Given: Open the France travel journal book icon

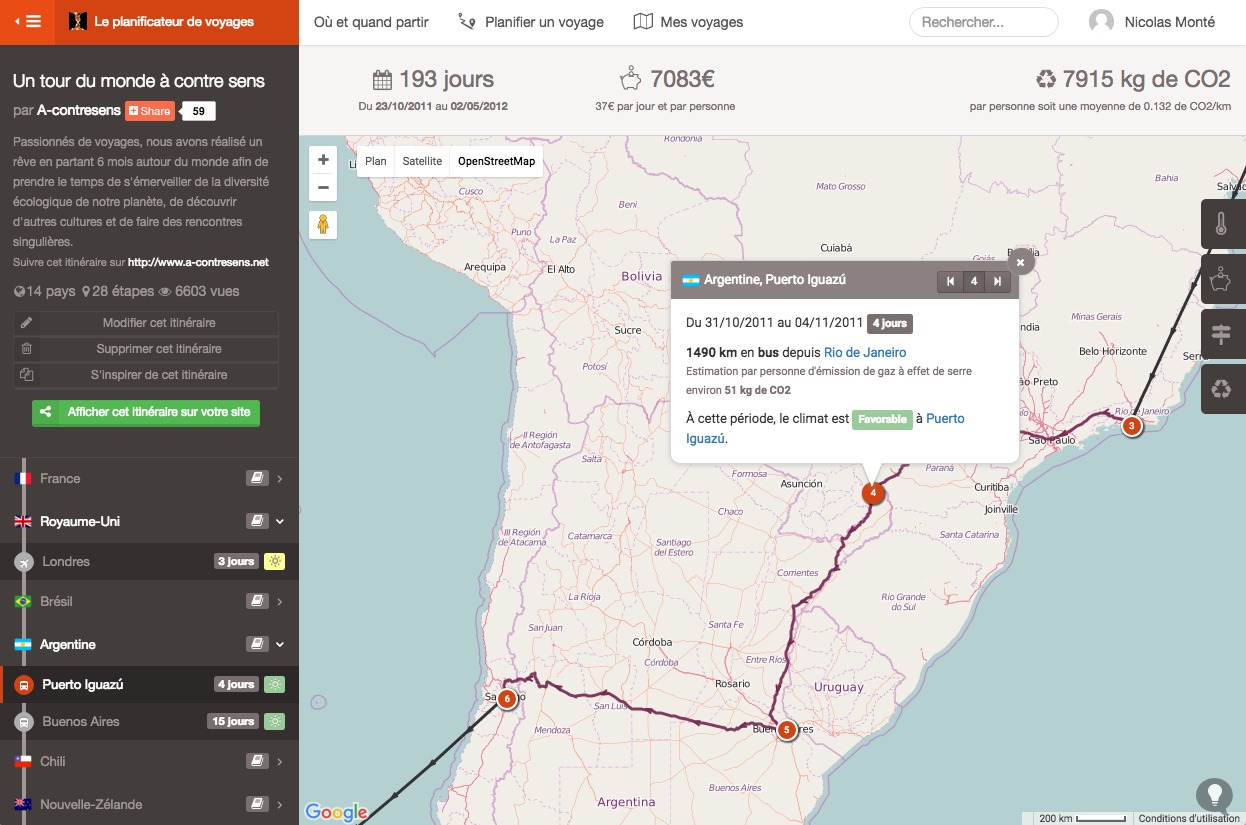Looking at the screenshot, I should 257,479.
